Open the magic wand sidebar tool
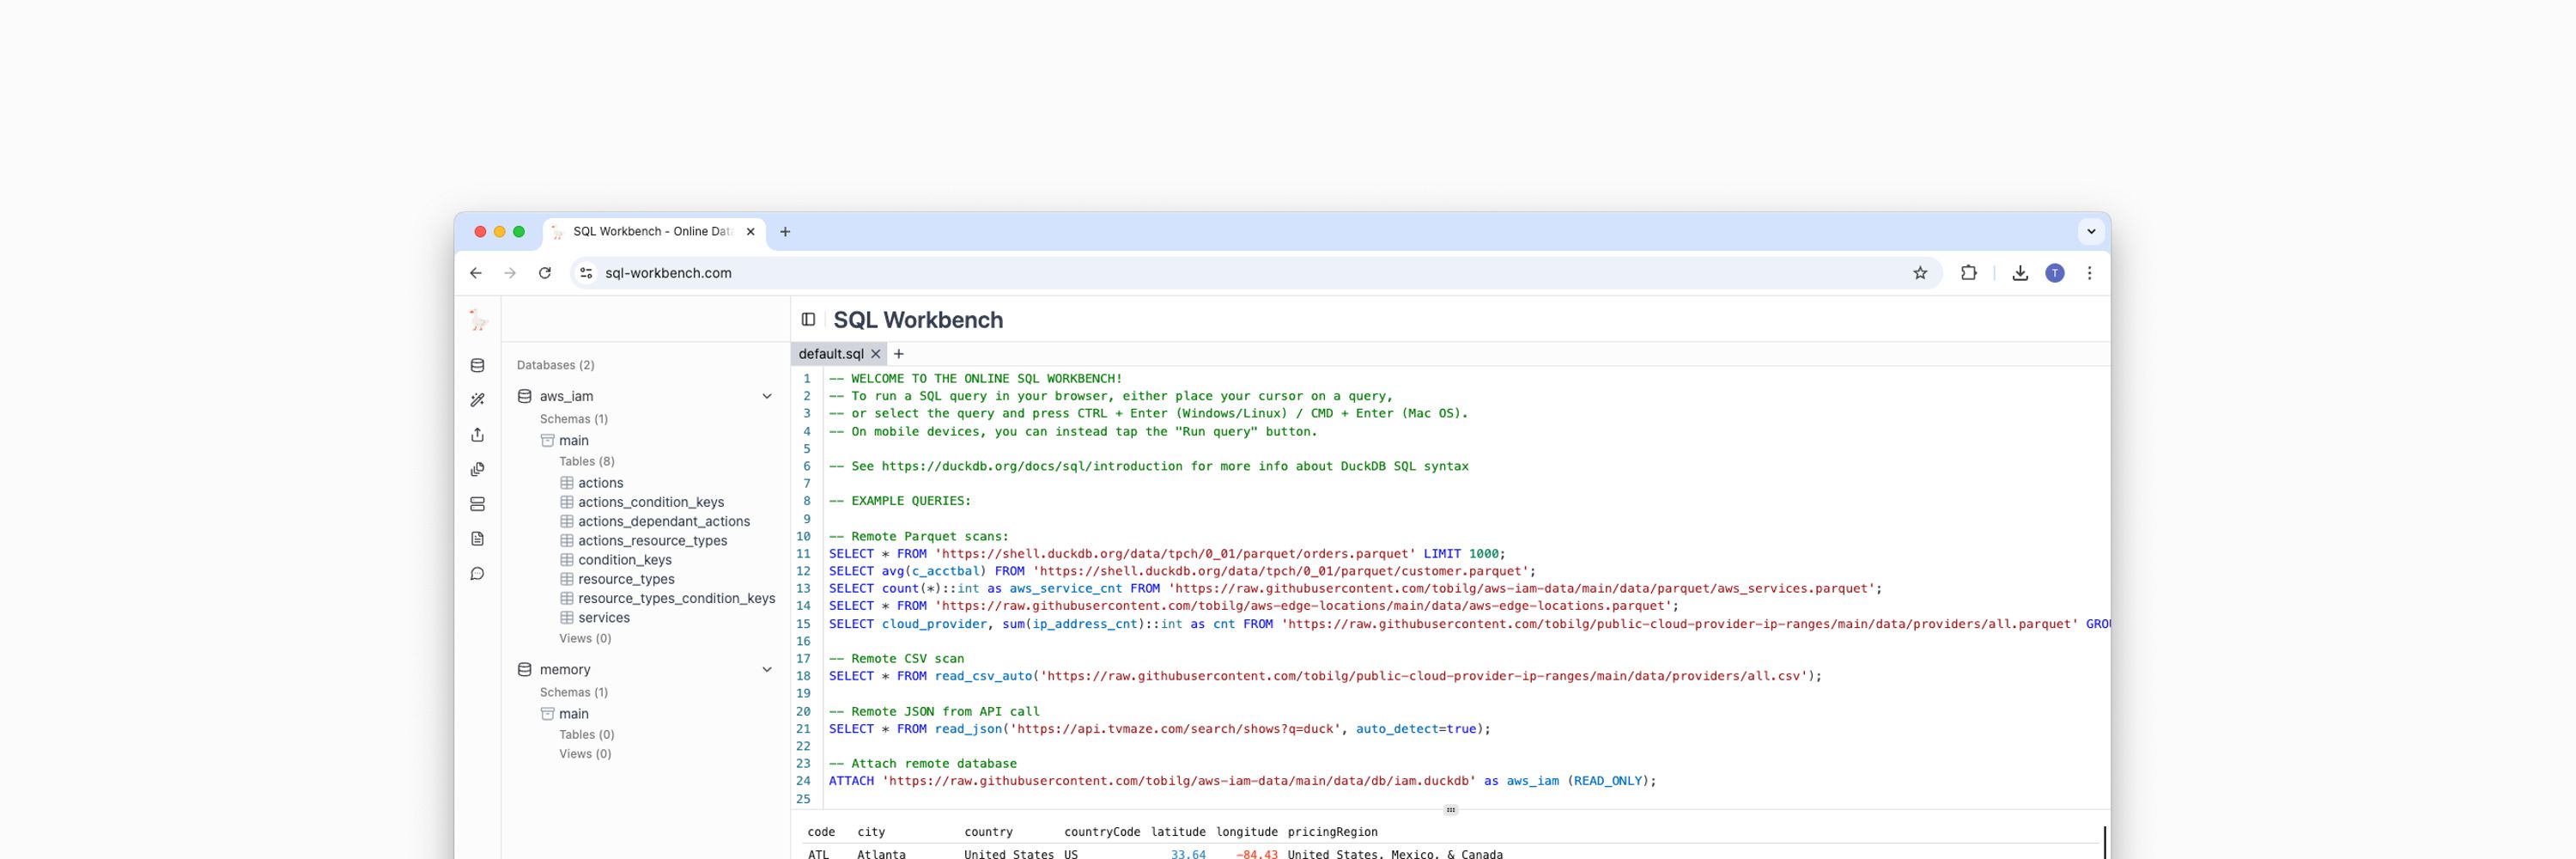This screenshot has height=859, width=2576. click(x=478, y=400)
